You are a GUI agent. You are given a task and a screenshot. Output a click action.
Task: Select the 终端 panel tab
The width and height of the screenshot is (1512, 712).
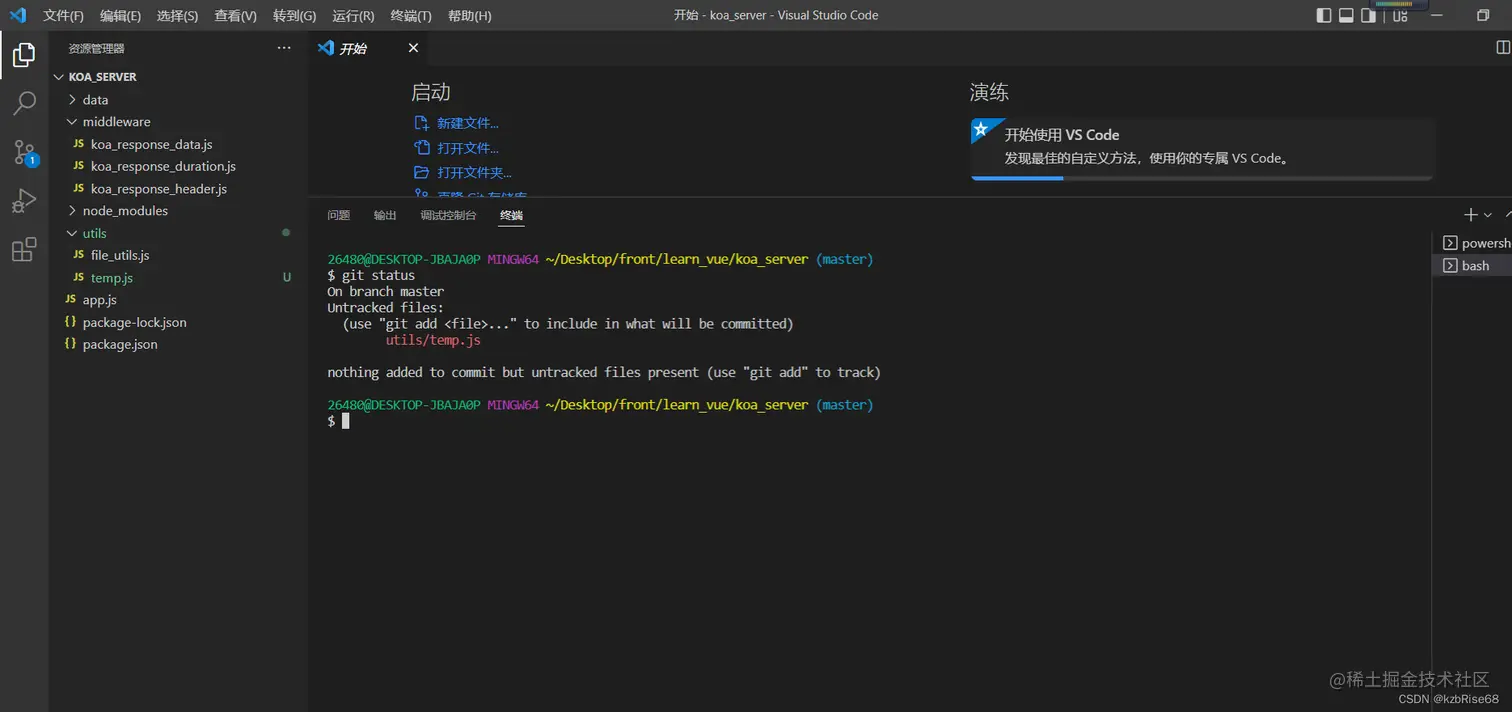tap(511, 215)
